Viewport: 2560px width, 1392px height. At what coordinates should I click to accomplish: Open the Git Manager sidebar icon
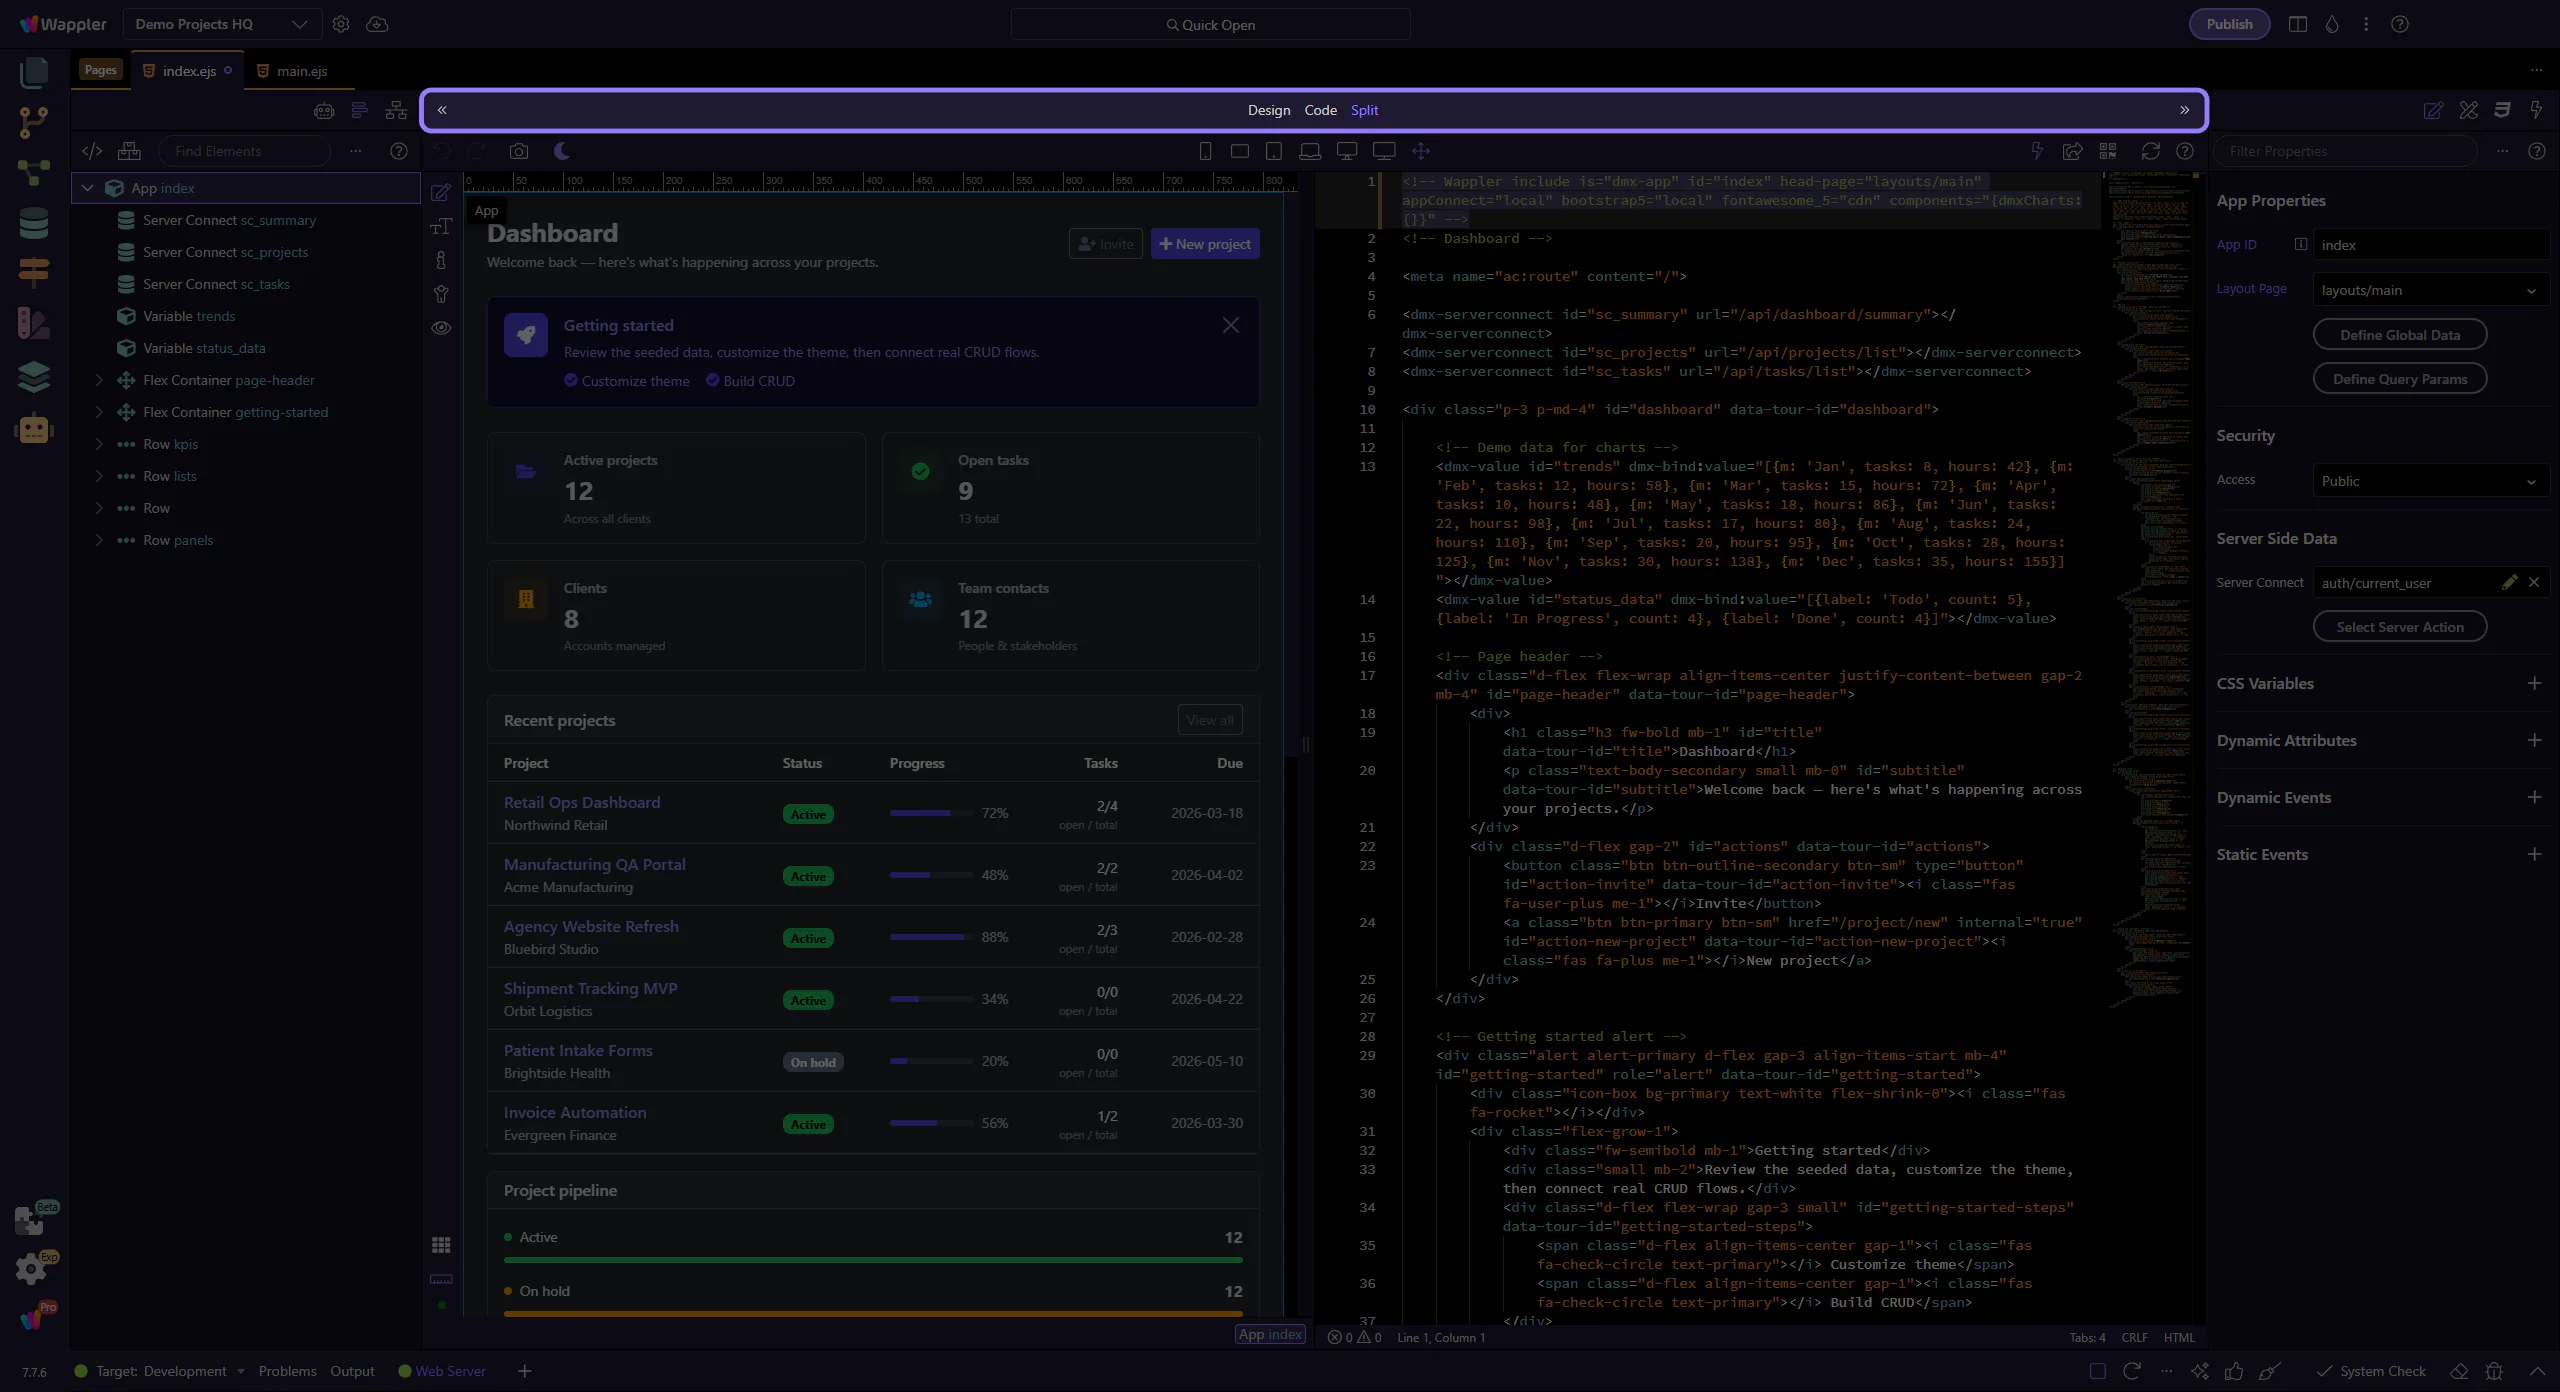[x=34, y=122]
